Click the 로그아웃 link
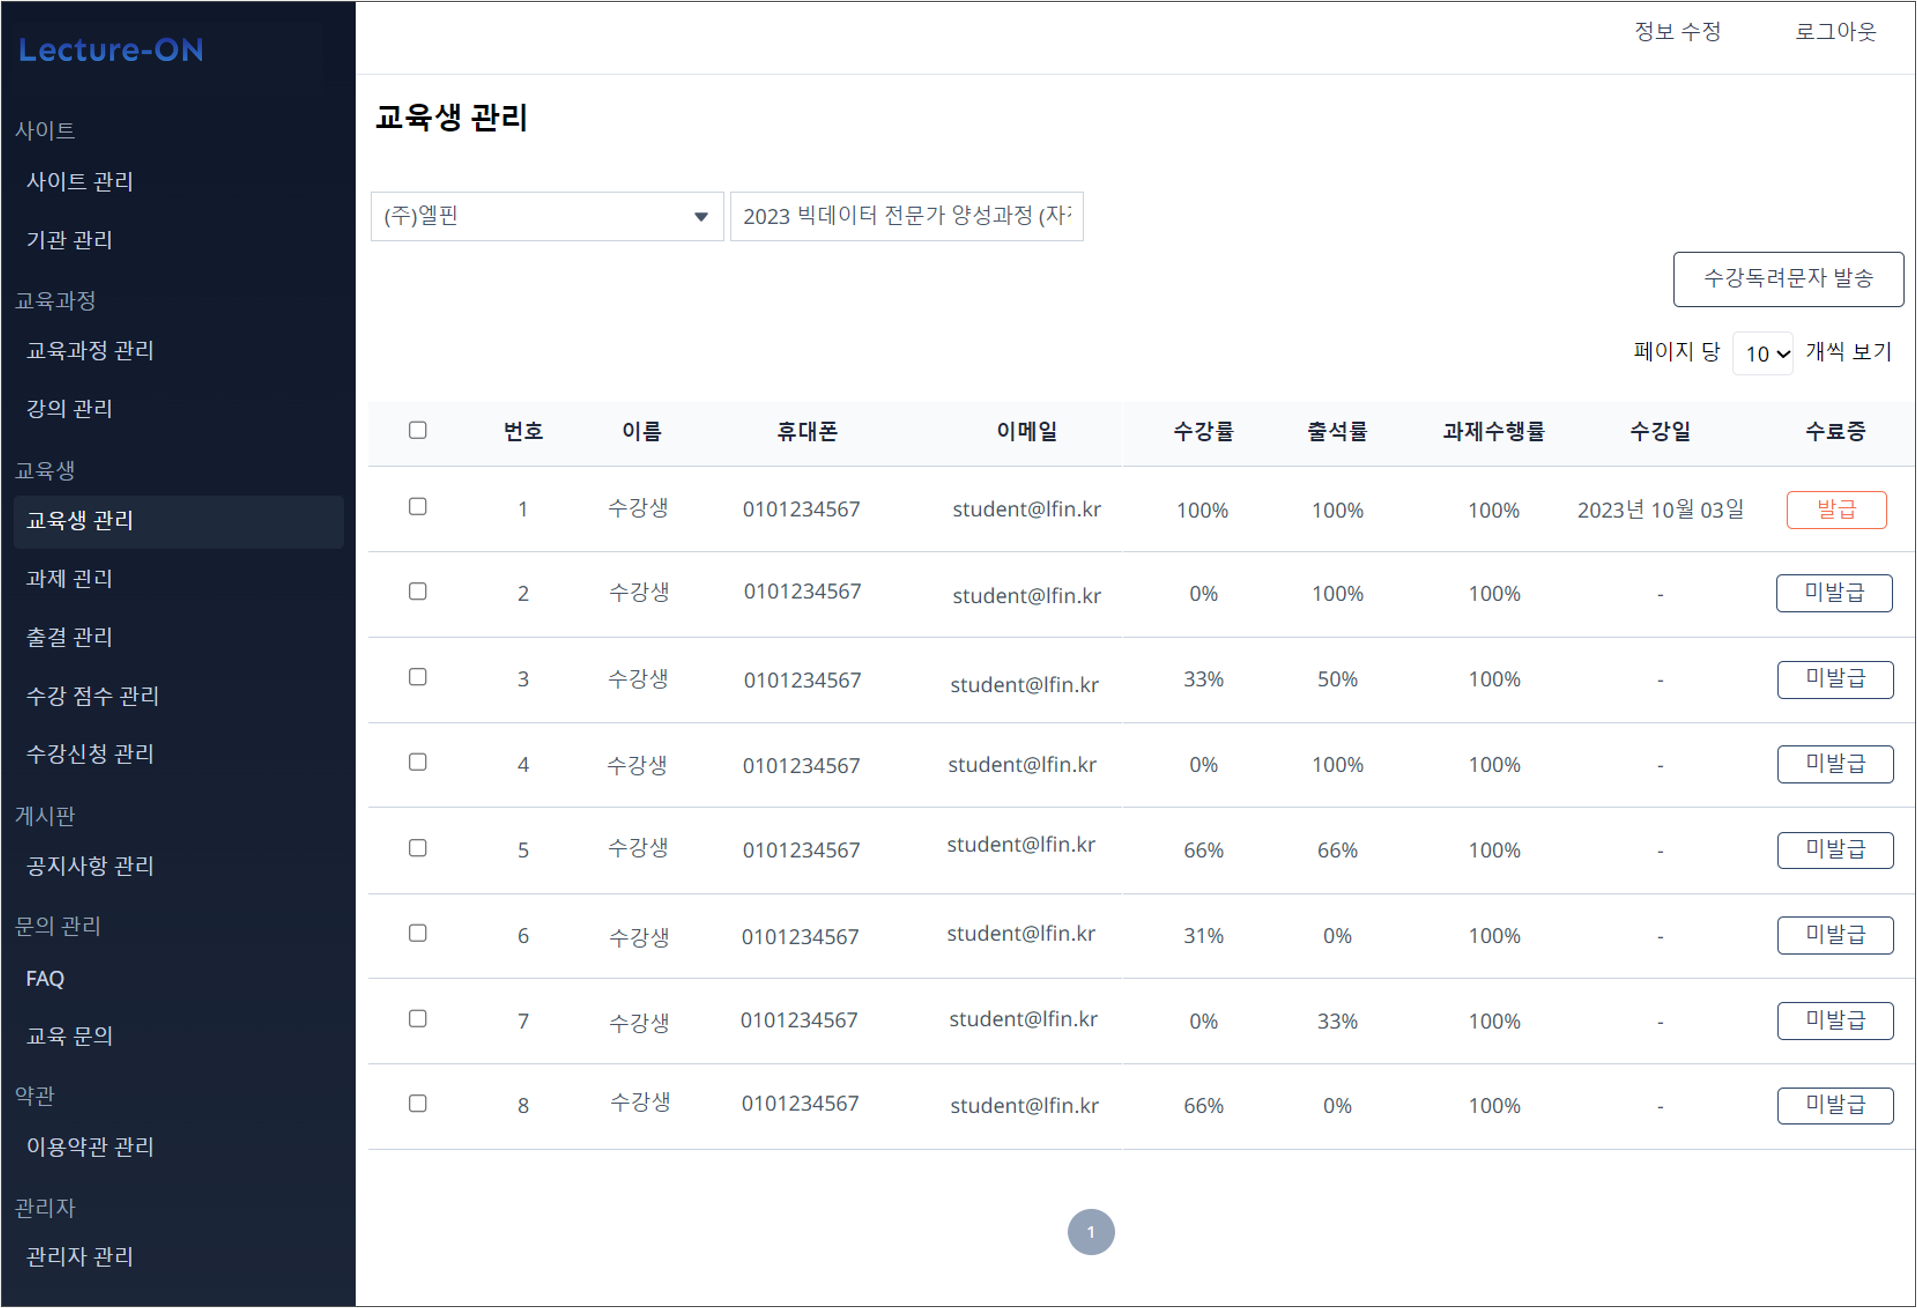The image size is (1917, 1308). pos(1835,31)
